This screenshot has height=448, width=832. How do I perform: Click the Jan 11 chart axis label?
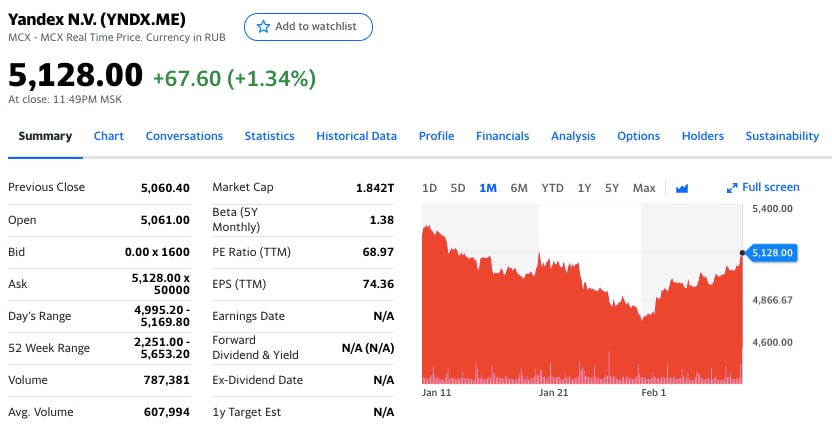point(436,393)
